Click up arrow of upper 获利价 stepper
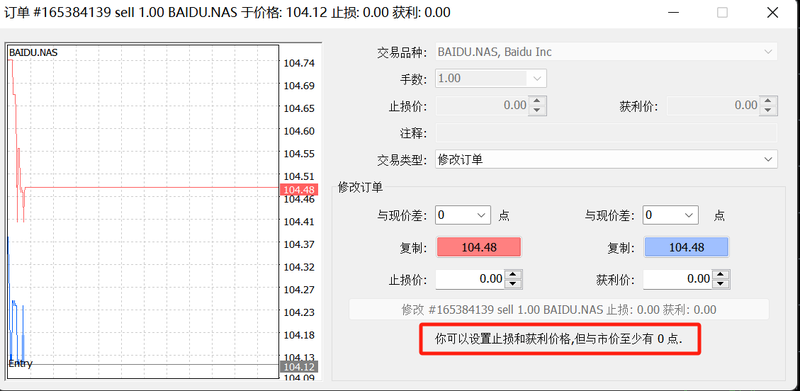Image resolution: width=800 pixels, height=391 pixels. click(x=768, y=101)
